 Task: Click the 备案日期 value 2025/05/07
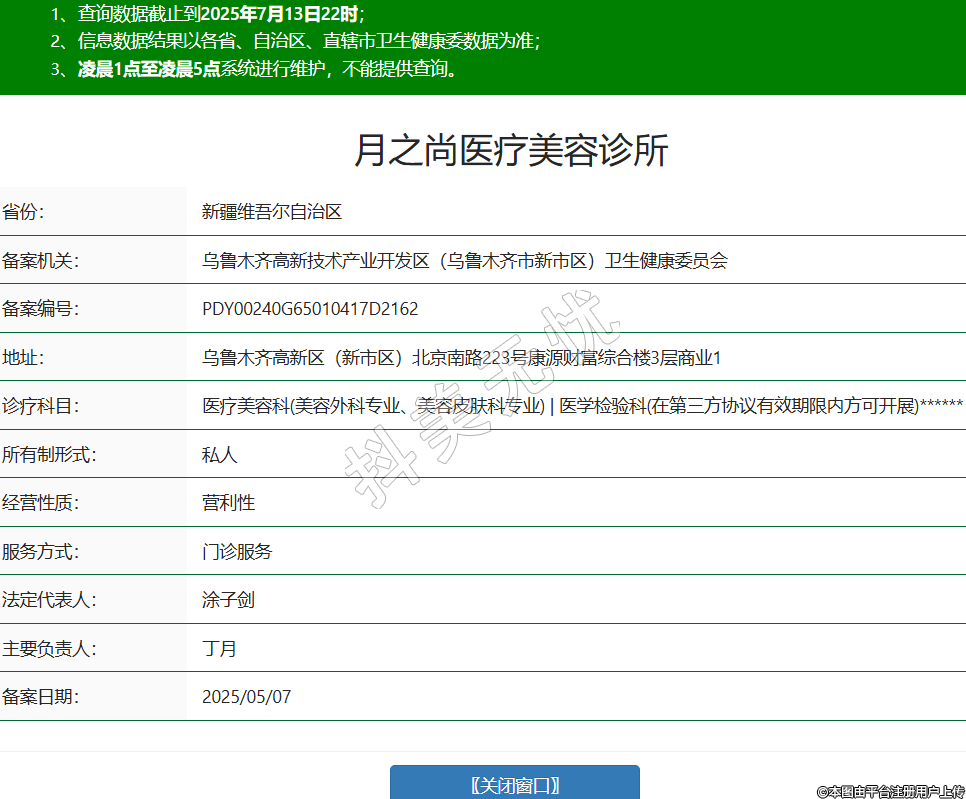click(x=246, y=697)
